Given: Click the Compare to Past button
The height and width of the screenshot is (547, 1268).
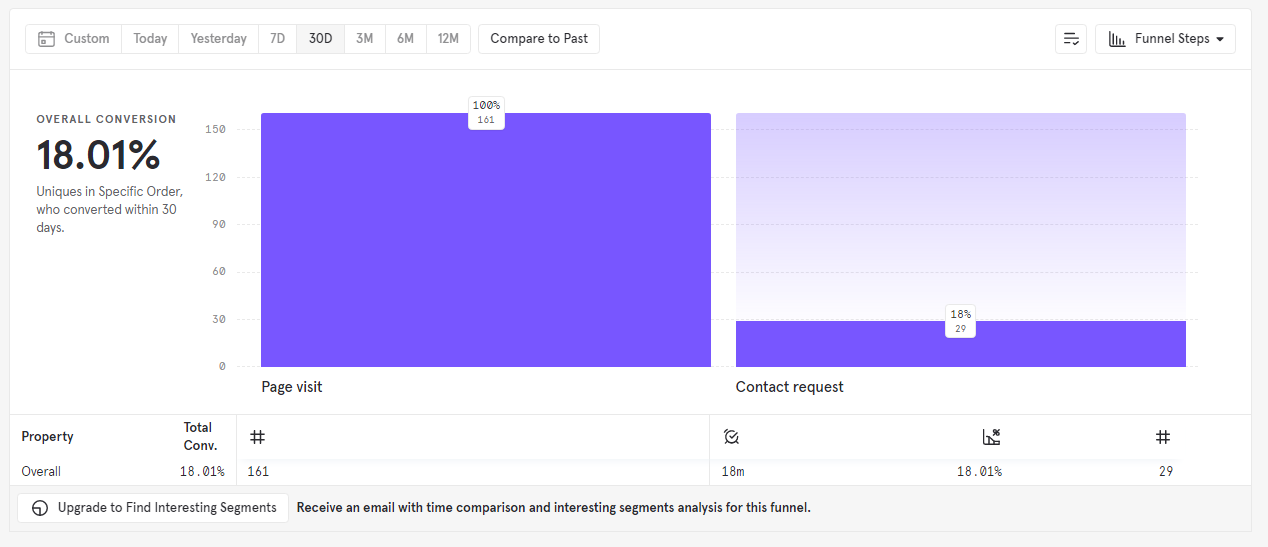Looking at the screenshot, I should click(539, 39).
